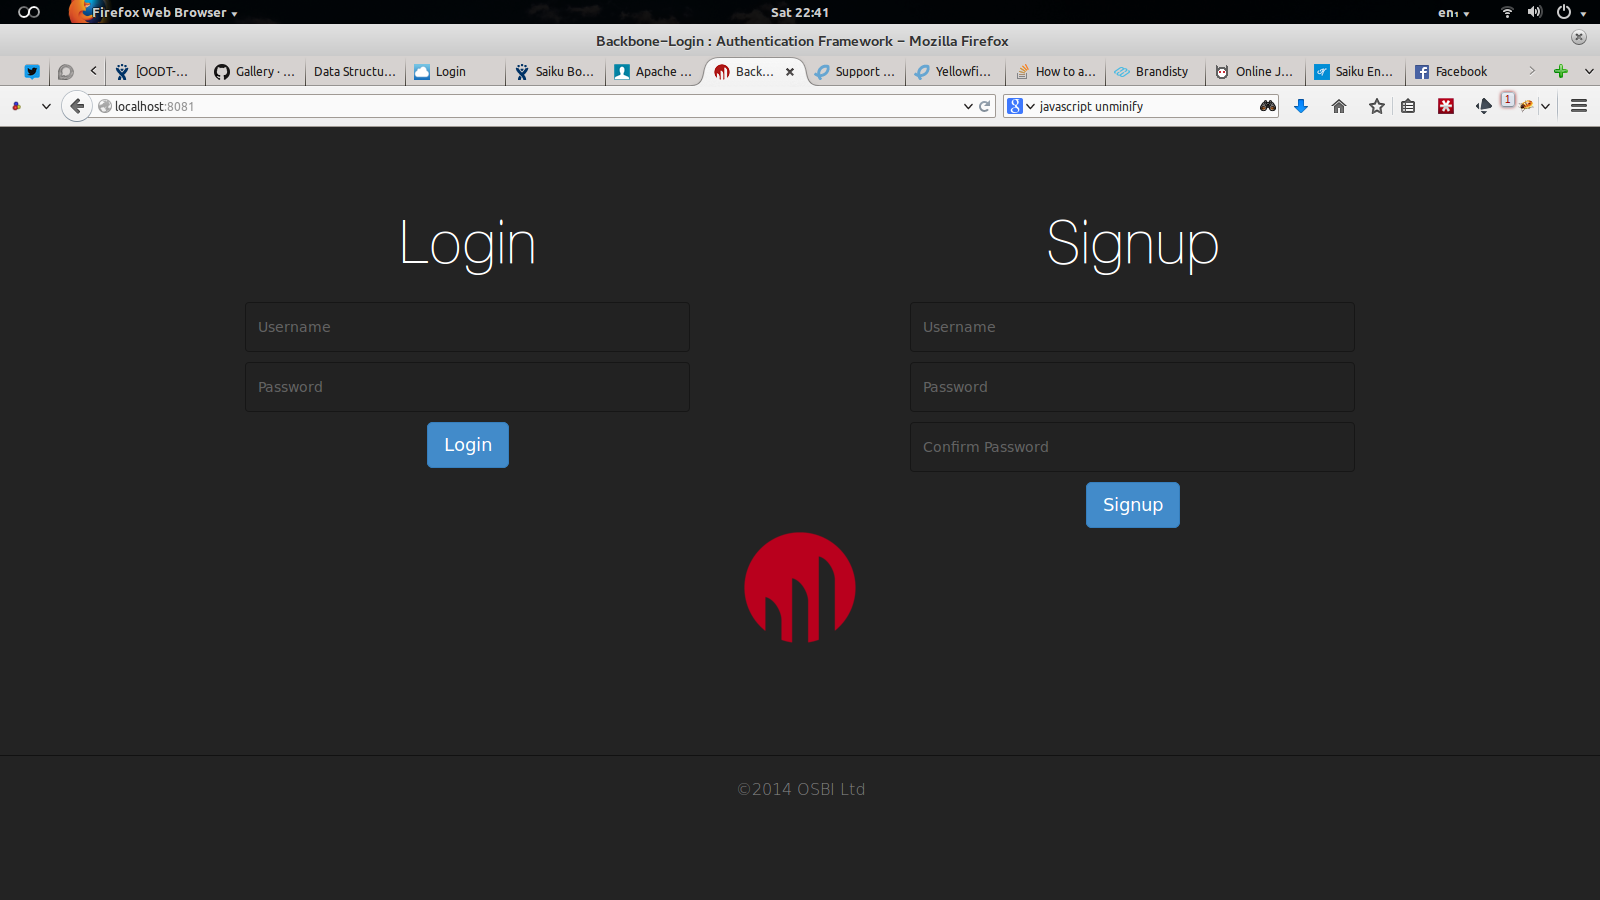The image size is (1600, 900).
Task: Open the en keyboard layout indicator
Action: (x=1454, y=12)
